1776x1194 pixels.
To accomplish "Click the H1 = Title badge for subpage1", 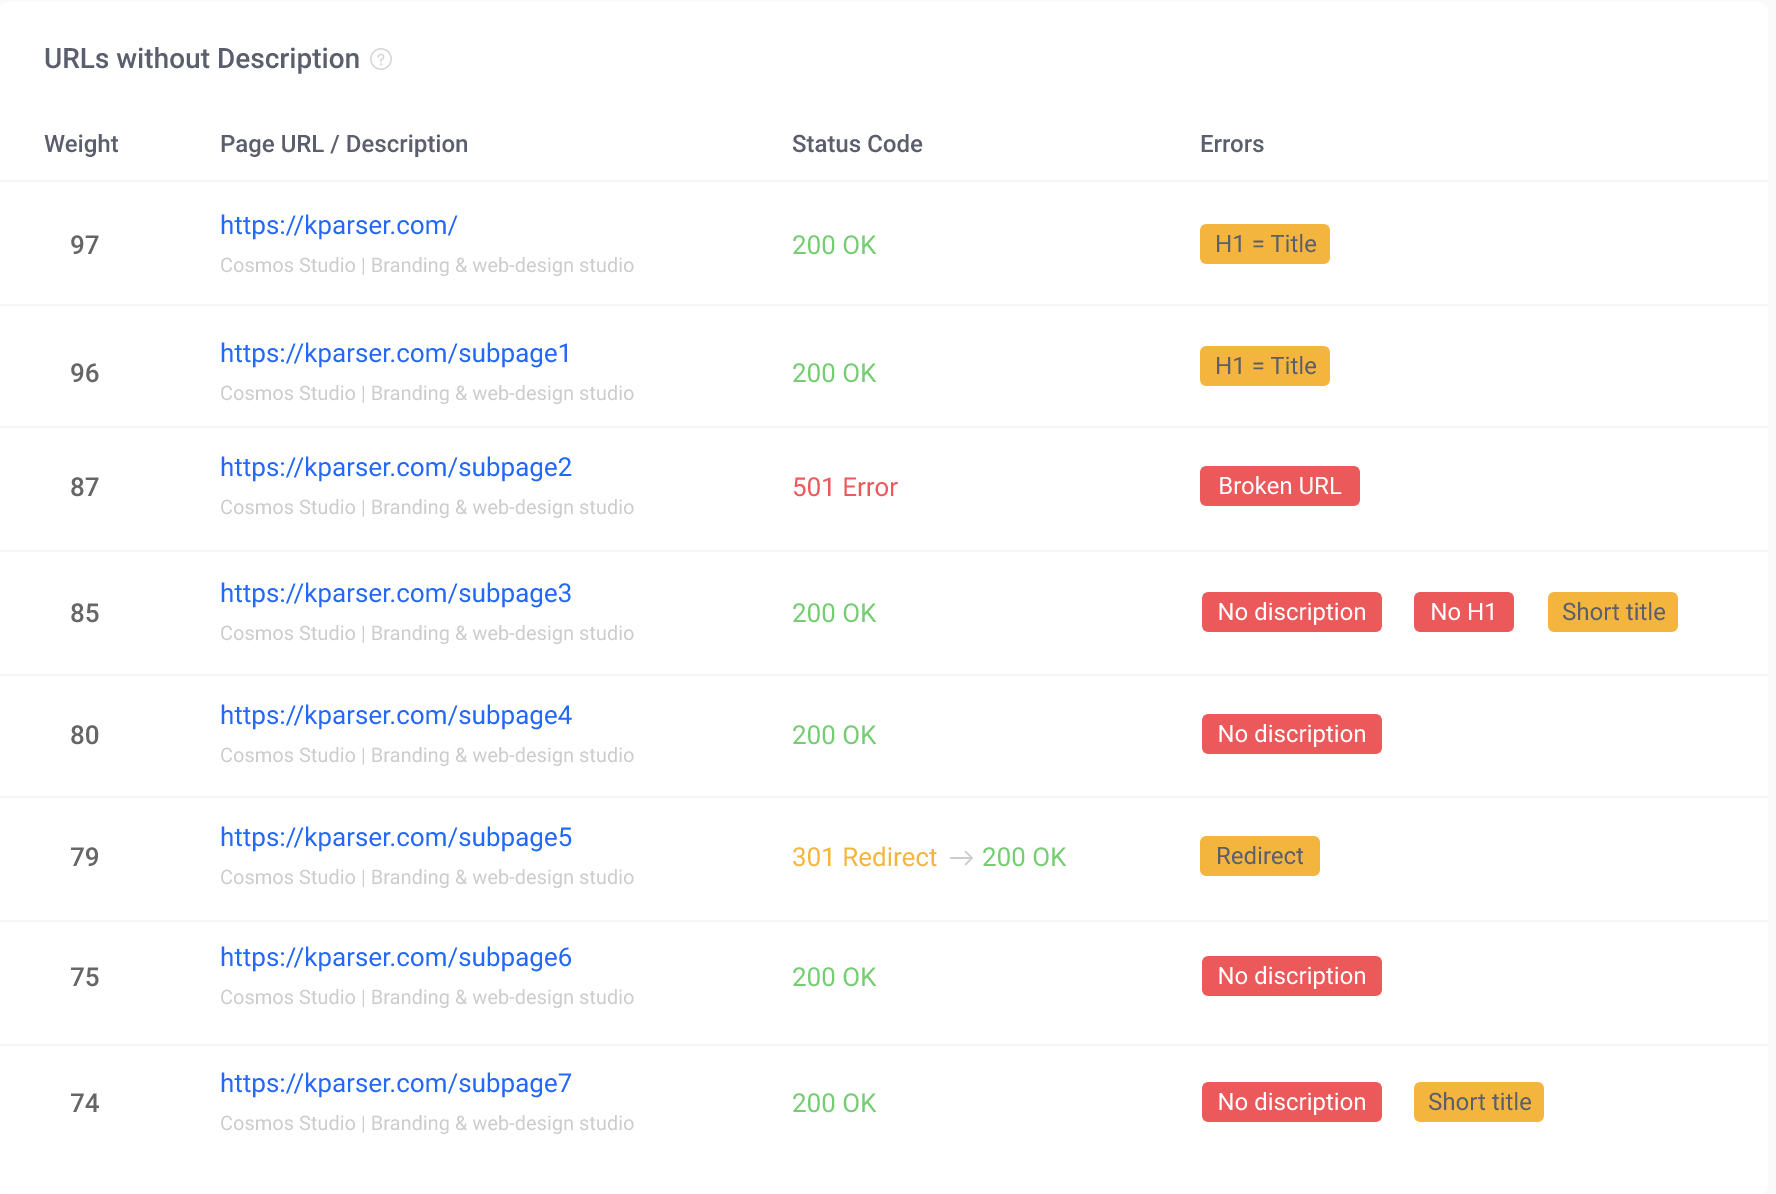I will (1264, 366).
